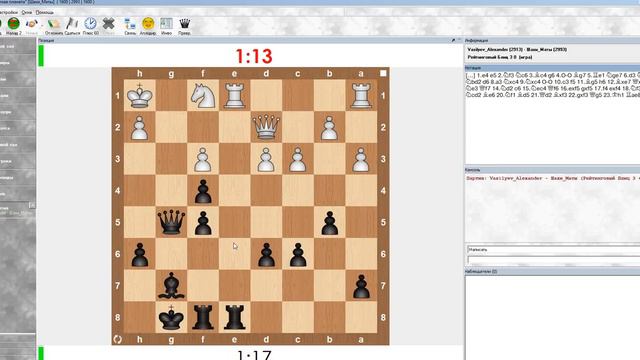640x360 pixels.
Task: Select the black king on g8
Action: [x=171, y=317]
